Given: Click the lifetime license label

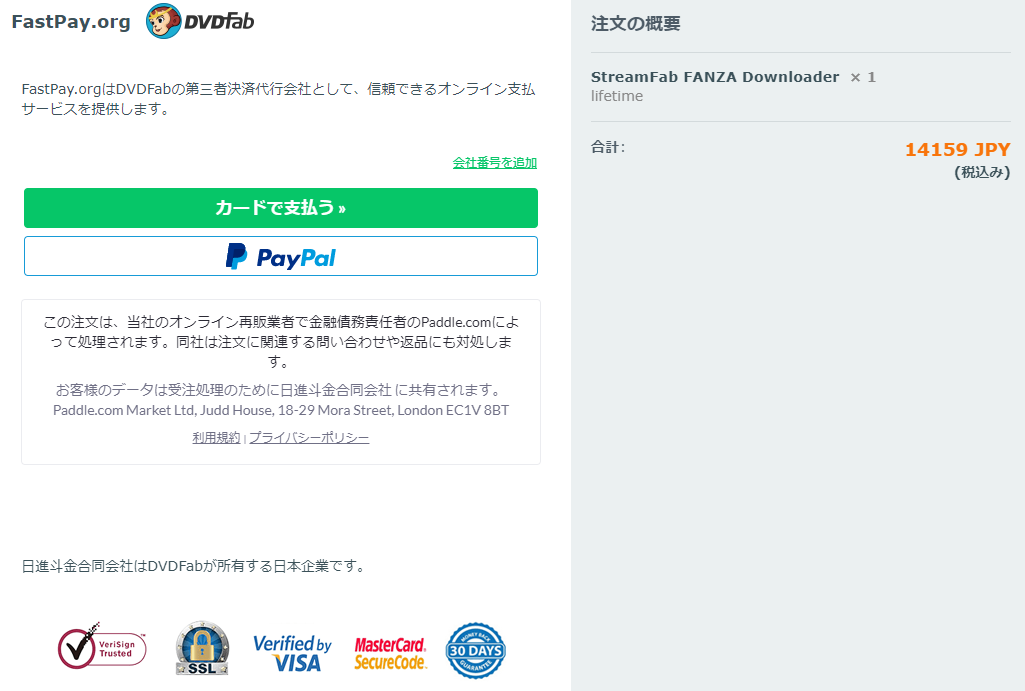Looking at the screenshot, I should click(x=617, y=96).
